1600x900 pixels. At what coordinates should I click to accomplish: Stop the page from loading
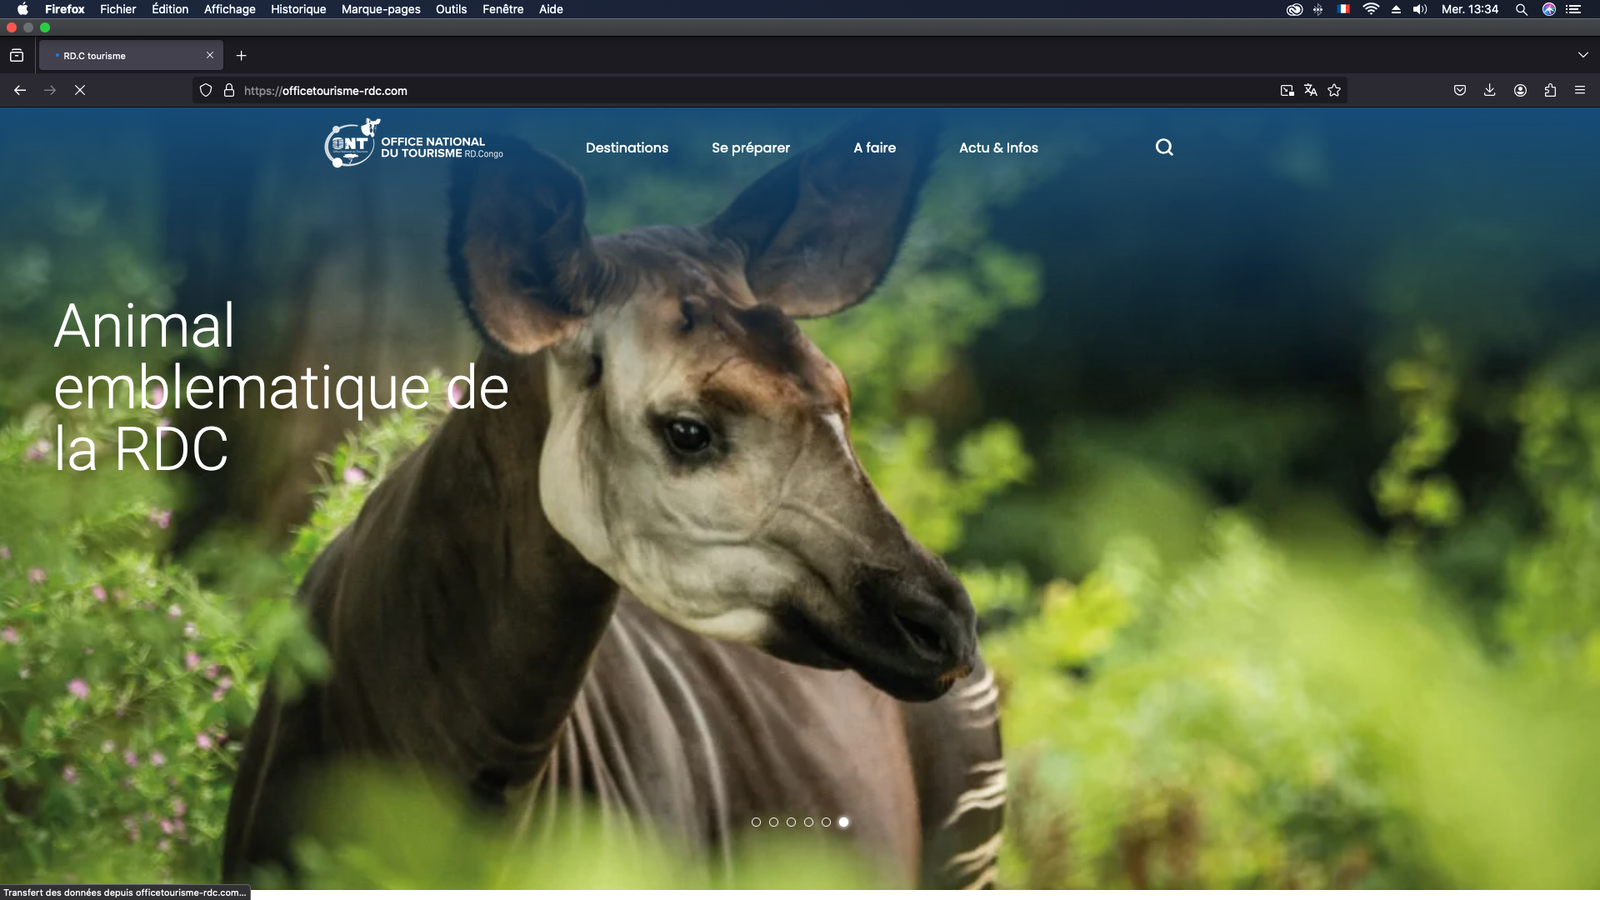click(80, 90)
